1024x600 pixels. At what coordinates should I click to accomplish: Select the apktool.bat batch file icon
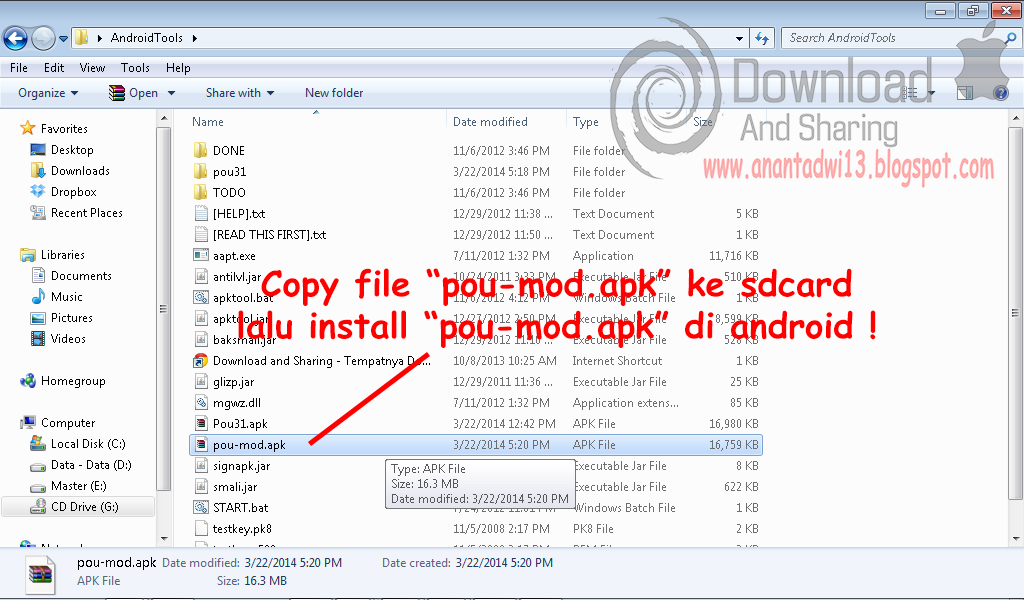click(200, 298)
